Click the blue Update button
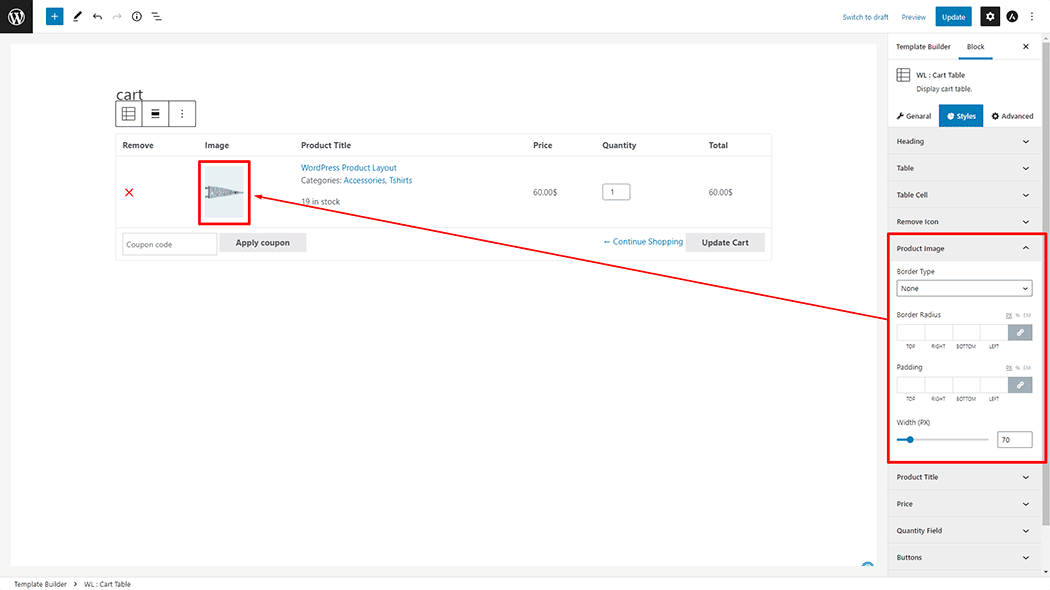This screenshot has width=1050, height=590. coord(953,16)
